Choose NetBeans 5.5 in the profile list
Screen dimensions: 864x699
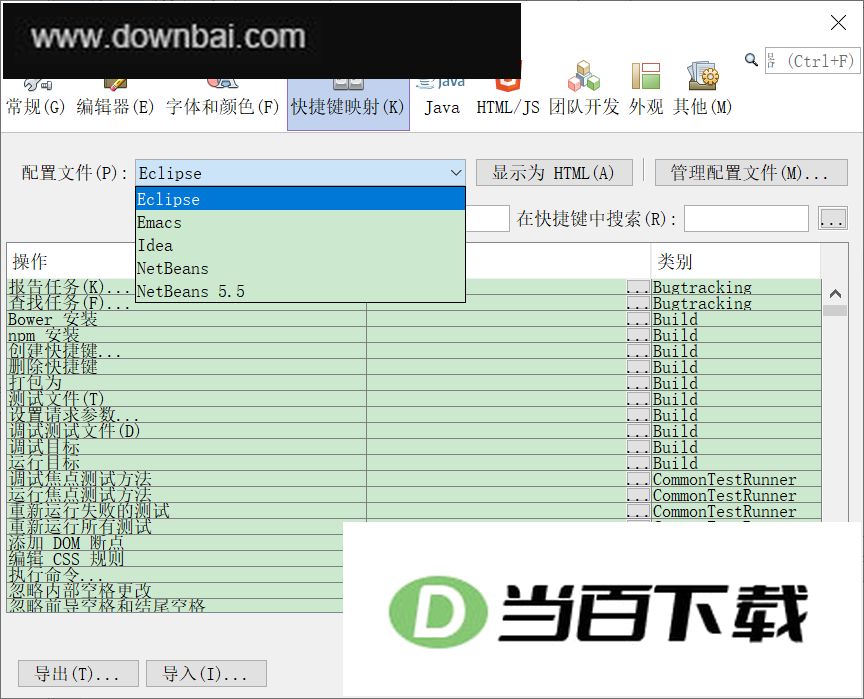coord(300,291)
